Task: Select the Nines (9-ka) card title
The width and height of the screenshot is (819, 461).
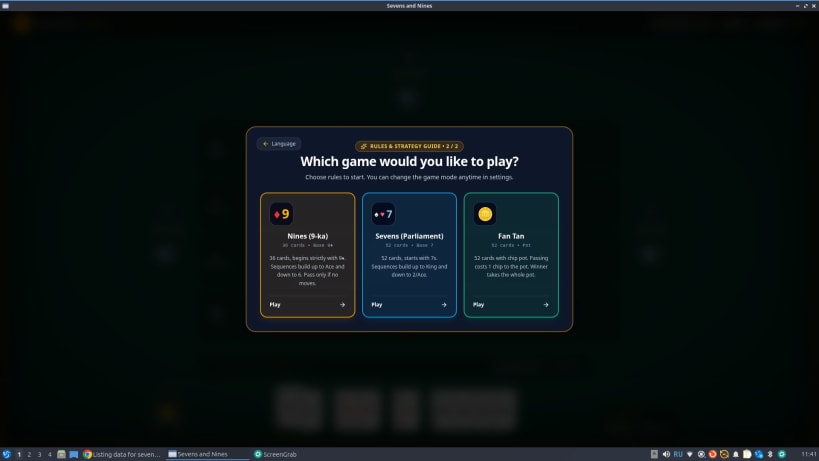Action: [308, 236]
